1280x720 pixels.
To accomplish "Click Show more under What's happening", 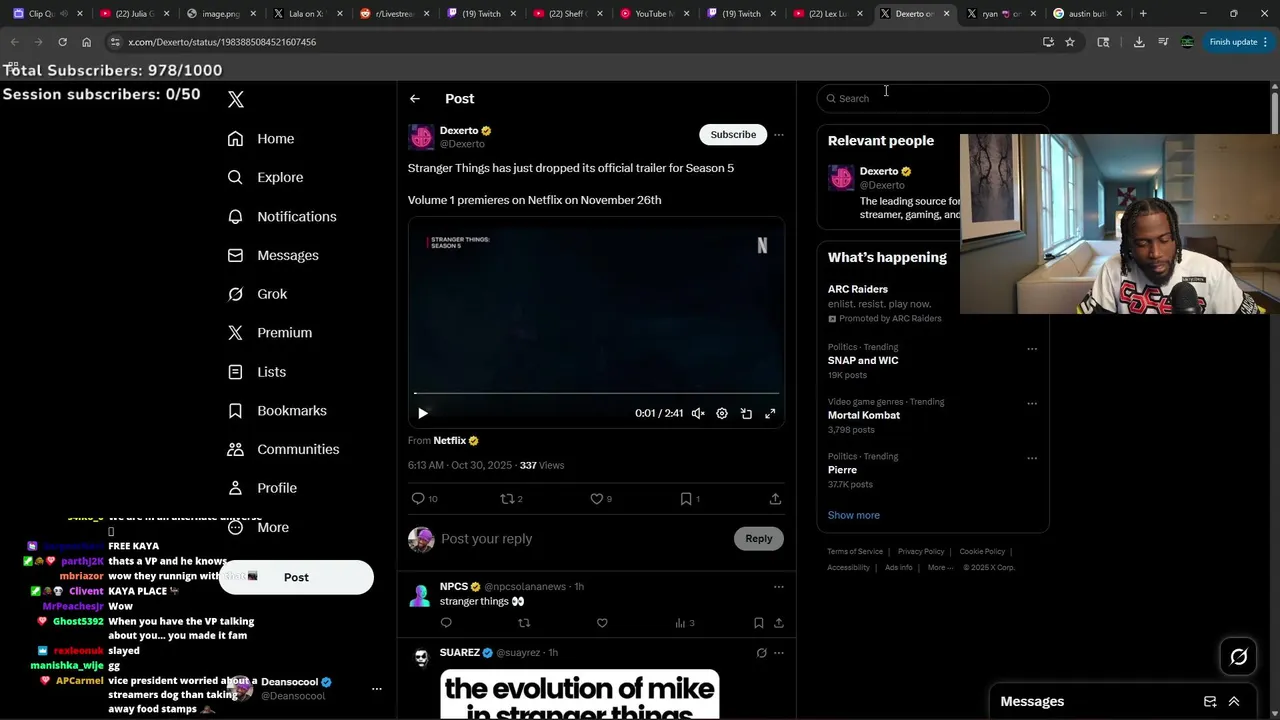I will (854, 515).
